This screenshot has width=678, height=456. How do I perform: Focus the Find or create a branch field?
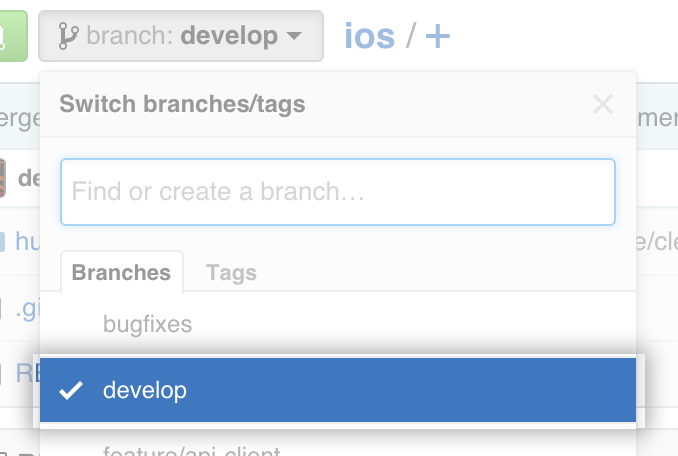[338, 192]
